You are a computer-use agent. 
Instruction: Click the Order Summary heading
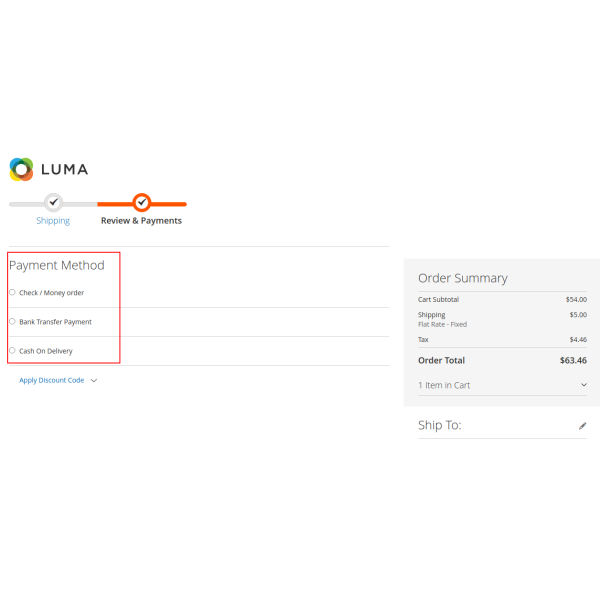click(x=462, y=278)
